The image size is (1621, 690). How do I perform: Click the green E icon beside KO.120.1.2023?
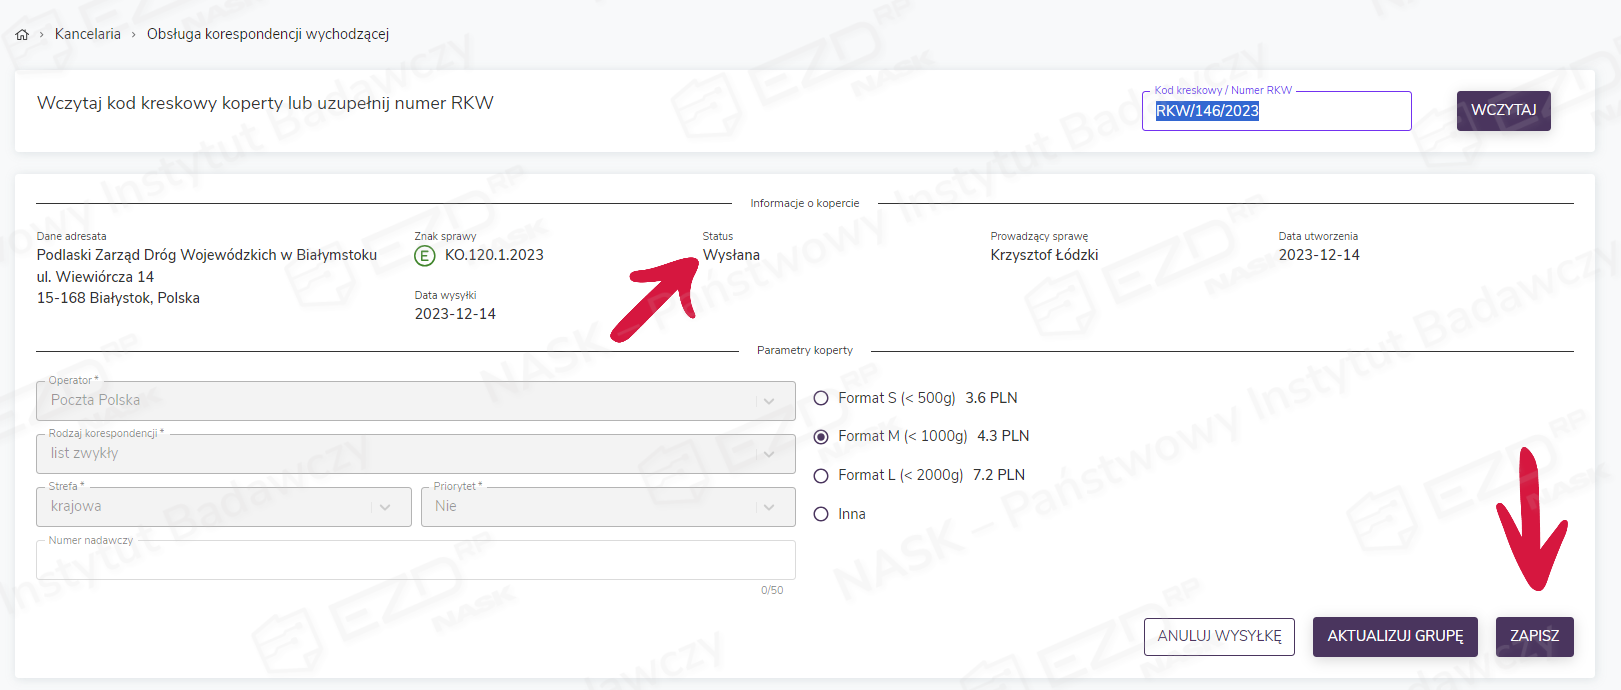pyautogui.click(x=425, y=256)
